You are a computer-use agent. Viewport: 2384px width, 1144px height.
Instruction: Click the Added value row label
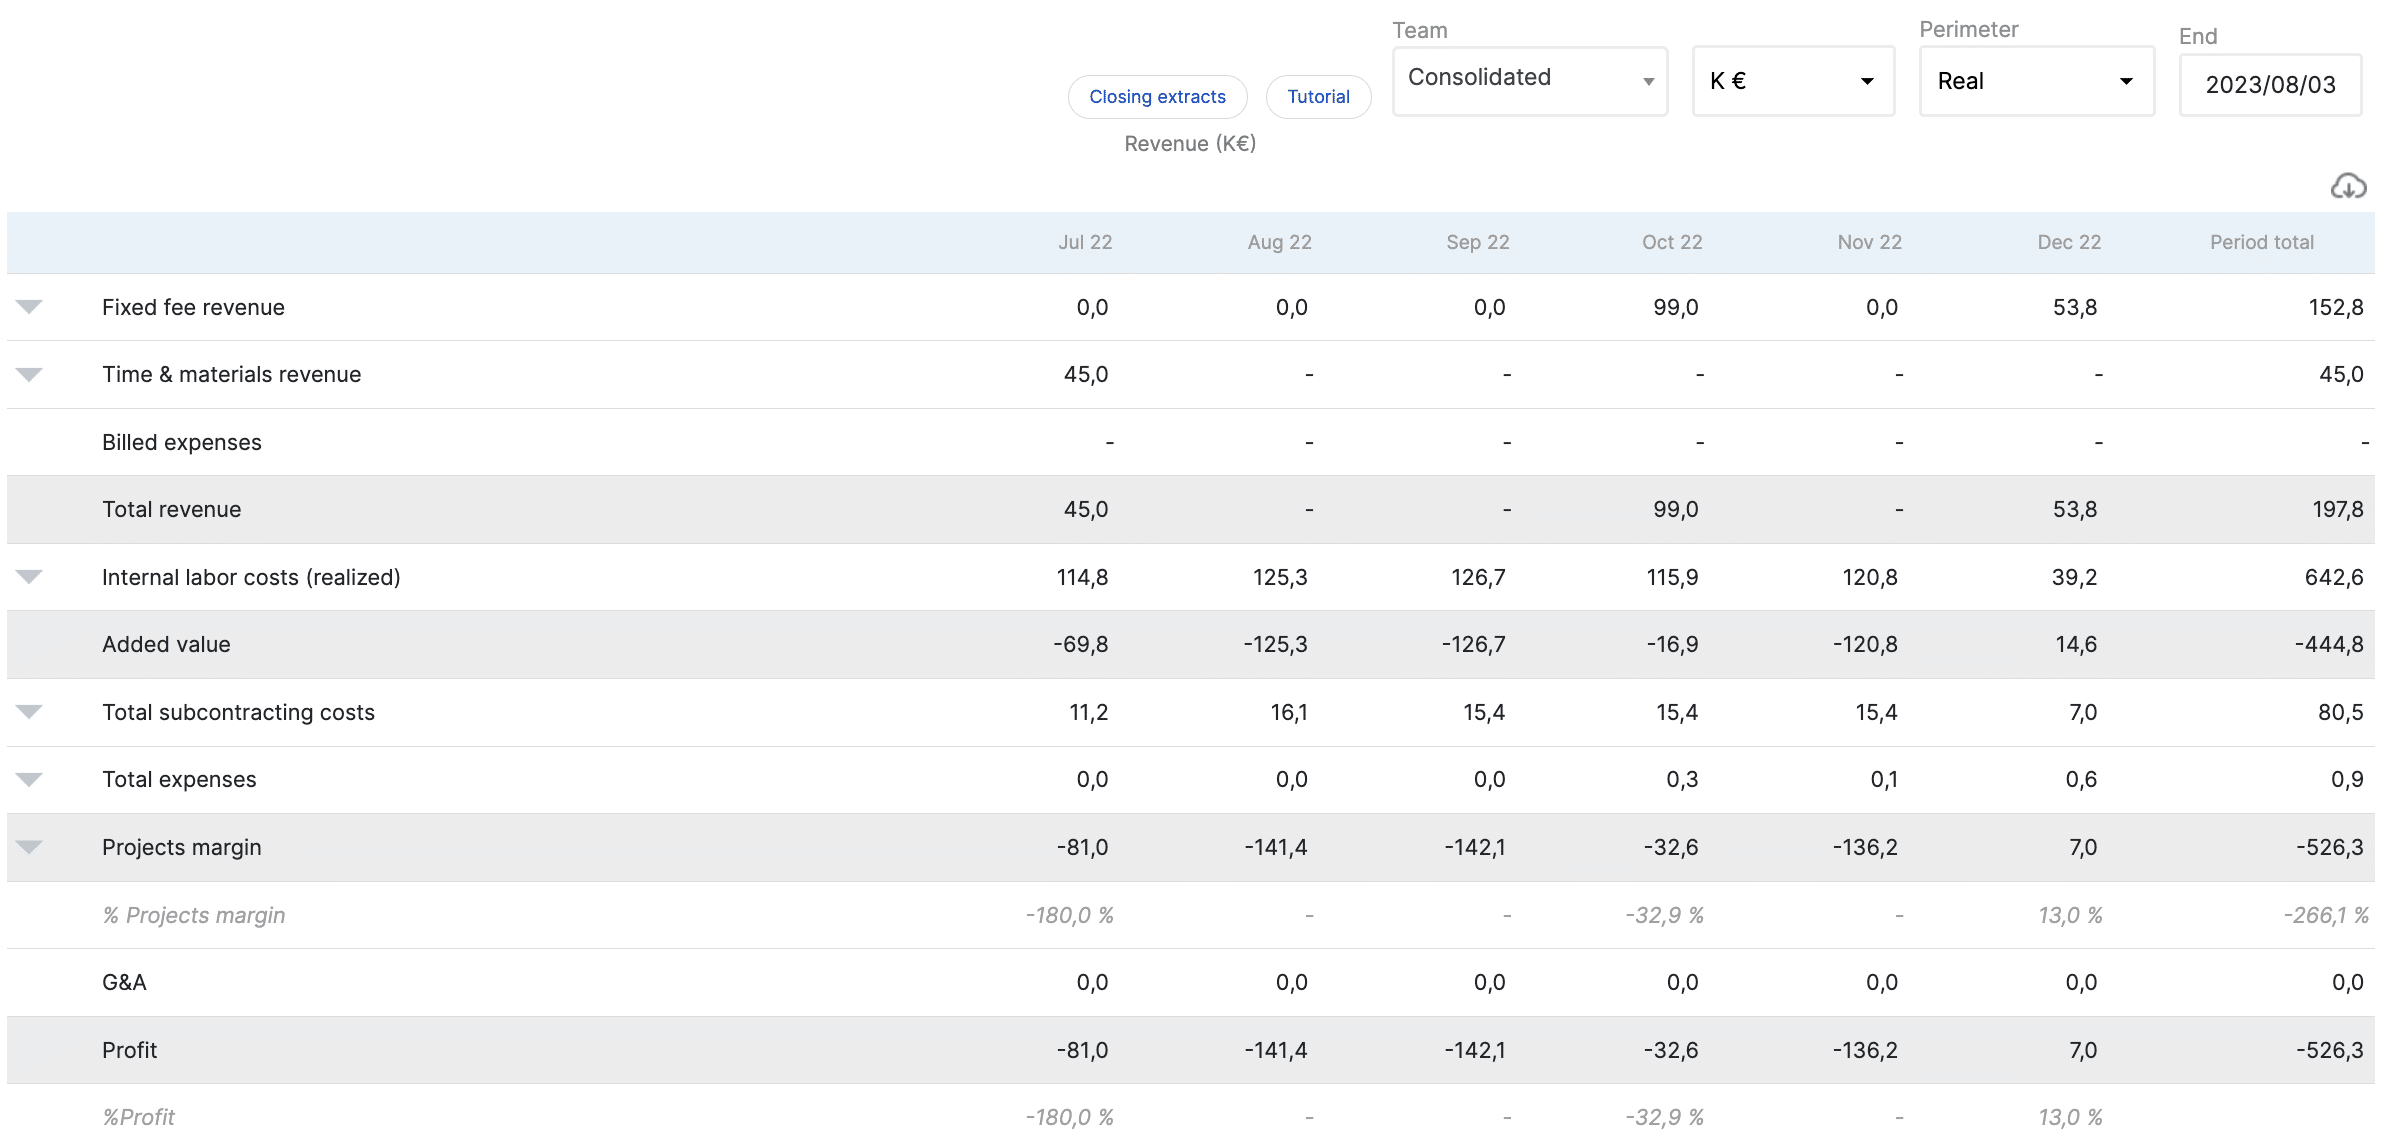tap(166, 644)
